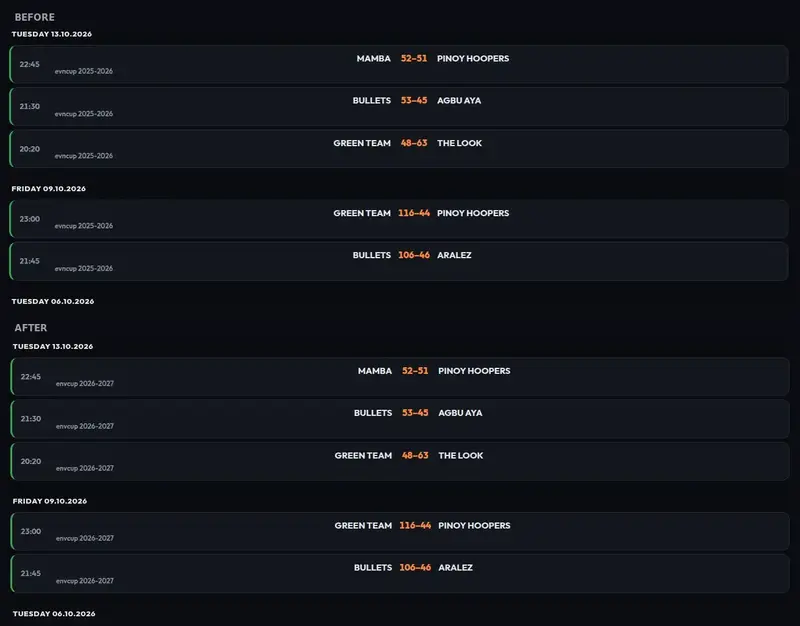Click BULLETS beside 53–45 in the Before list

[x=371, y=101]
